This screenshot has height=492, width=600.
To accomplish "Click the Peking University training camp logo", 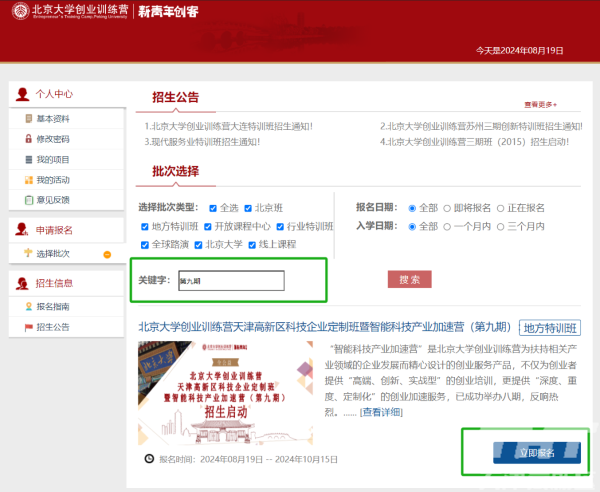I will (x=70, y=11).
